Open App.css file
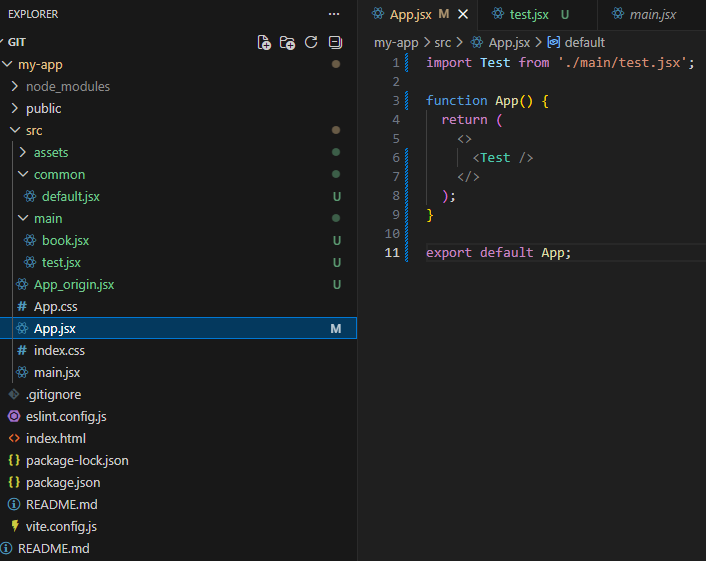Viewport: 706px width, 561px height. click(55, 307)
